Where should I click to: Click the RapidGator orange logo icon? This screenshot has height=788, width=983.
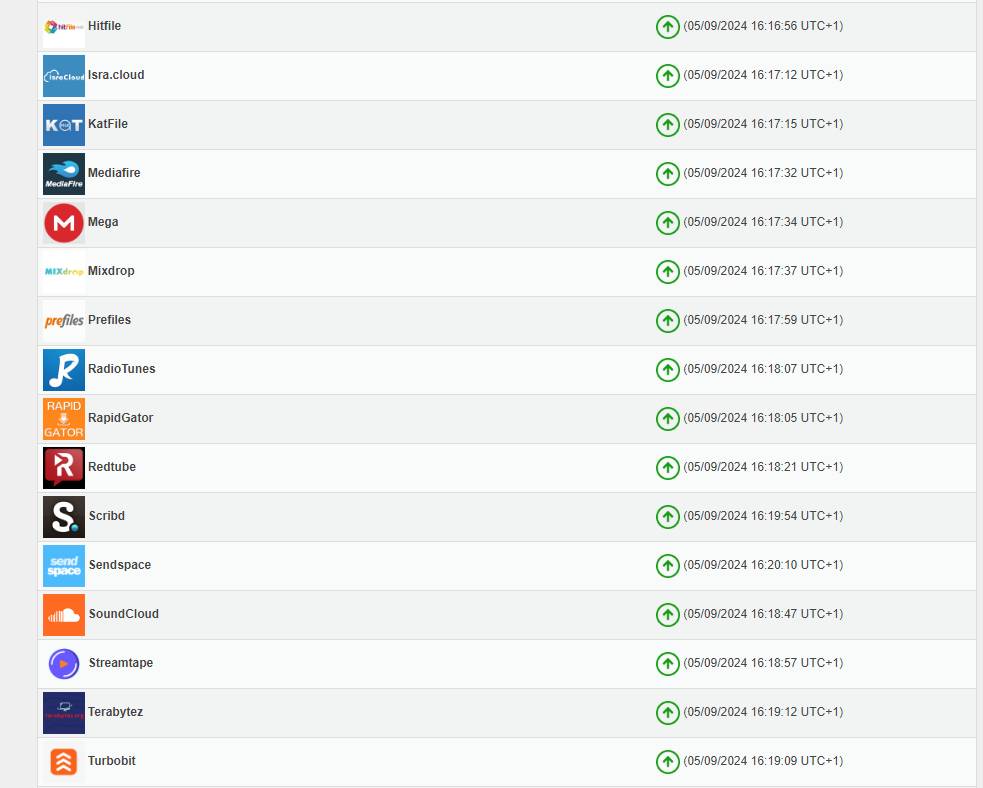(64, 419)
